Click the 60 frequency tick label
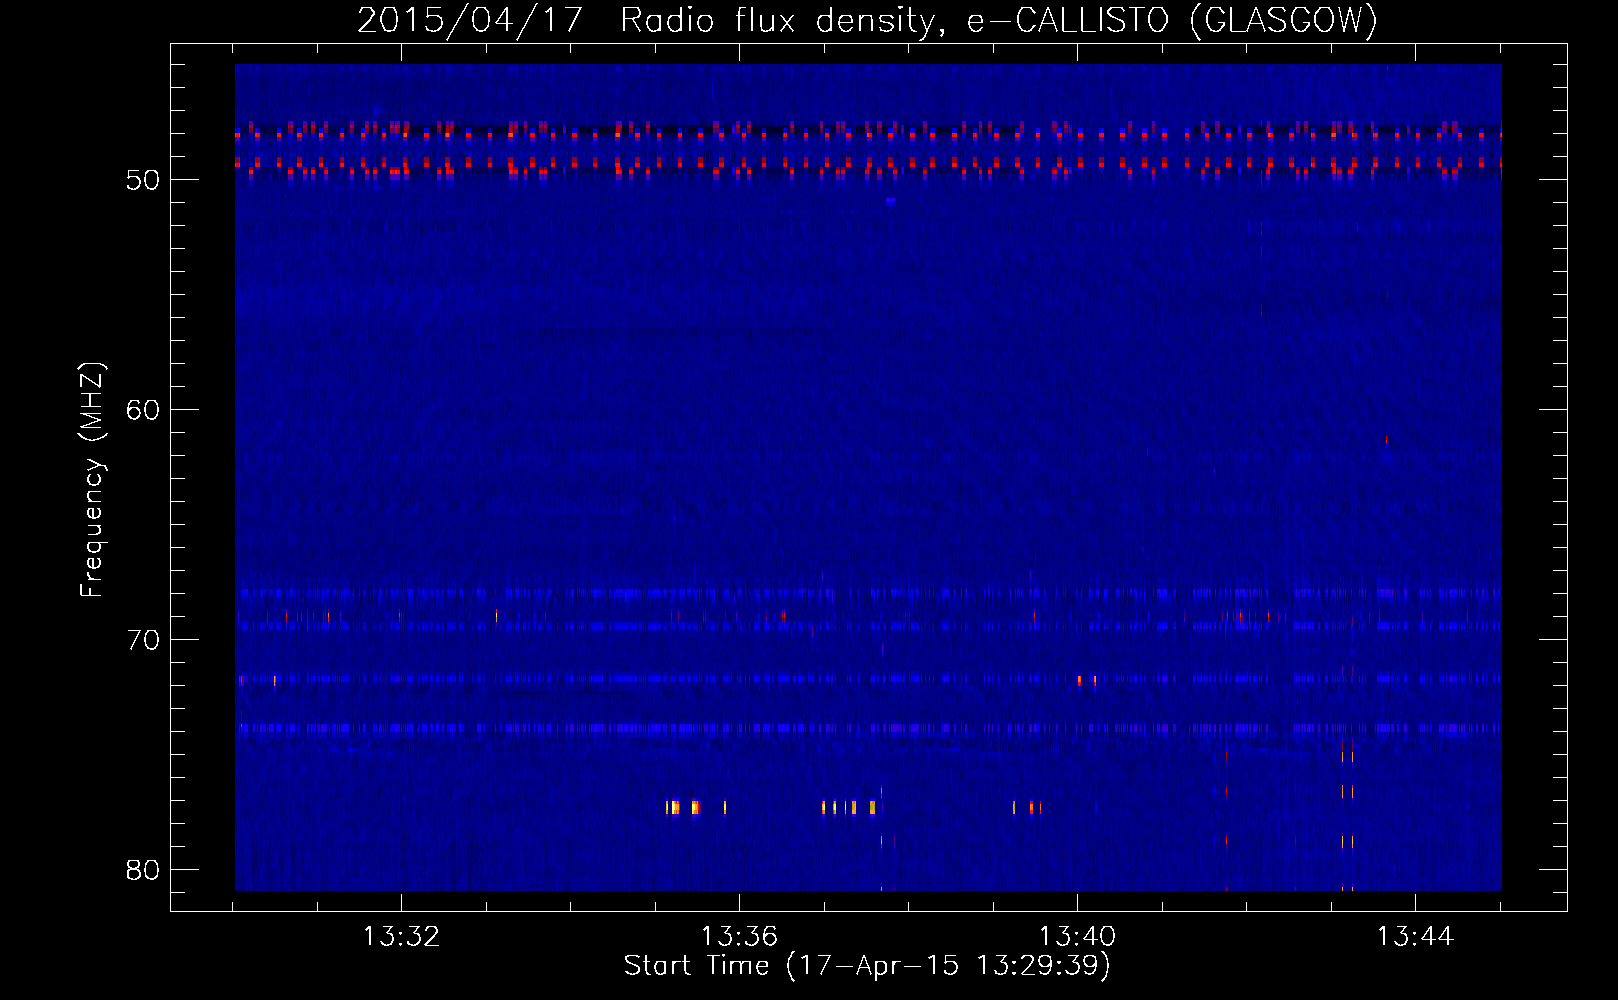Screen dimensions: 1618x1000 click(143, 410)
